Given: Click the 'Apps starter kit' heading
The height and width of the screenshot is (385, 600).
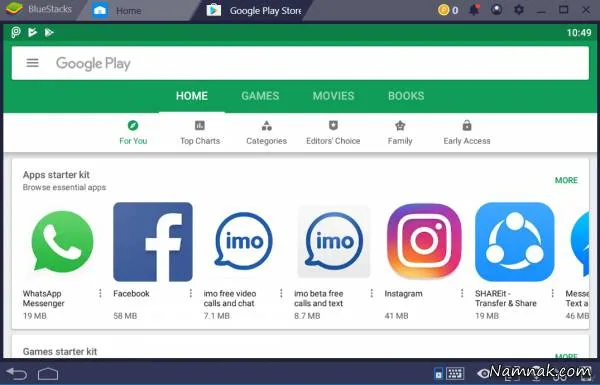Looking at the screenshot, I should 56,175.
